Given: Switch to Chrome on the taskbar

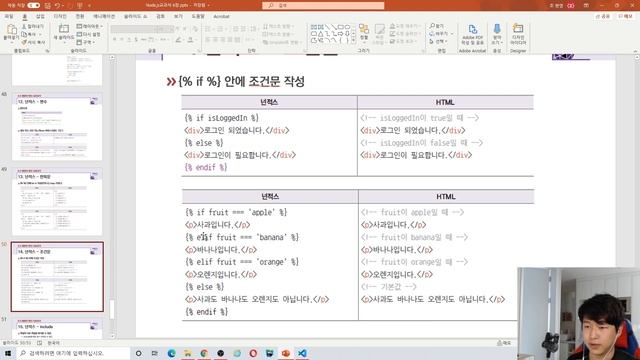Looking at the screenshot, I should click(204, 353).
